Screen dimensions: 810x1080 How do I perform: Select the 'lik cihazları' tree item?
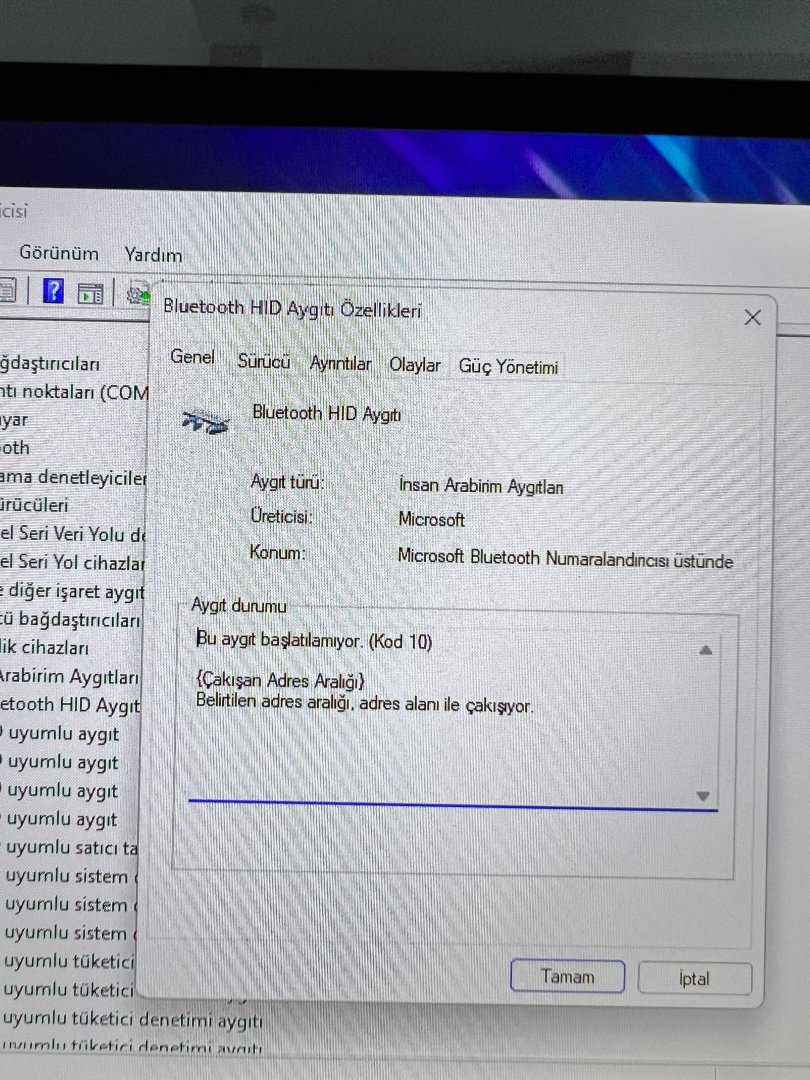[45, 648]
